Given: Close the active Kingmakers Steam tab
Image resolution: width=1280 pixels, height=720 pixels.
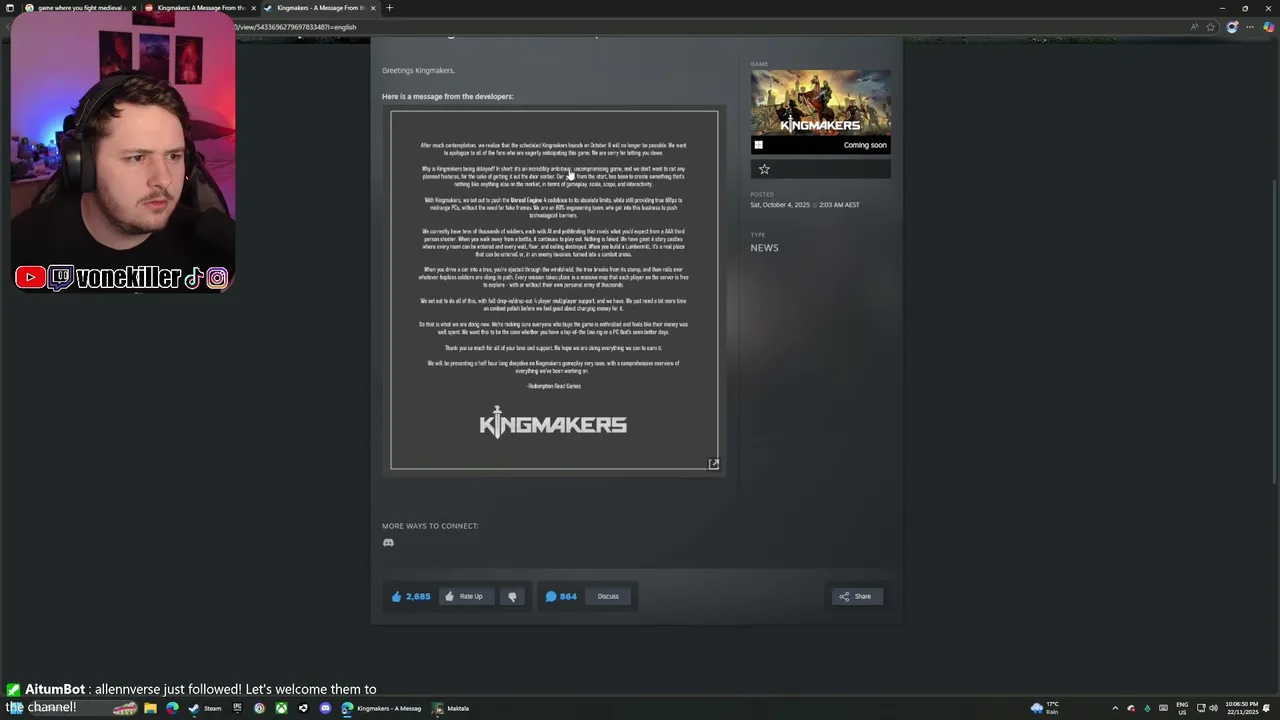Looking at the screenshot, I should [373, 8].
